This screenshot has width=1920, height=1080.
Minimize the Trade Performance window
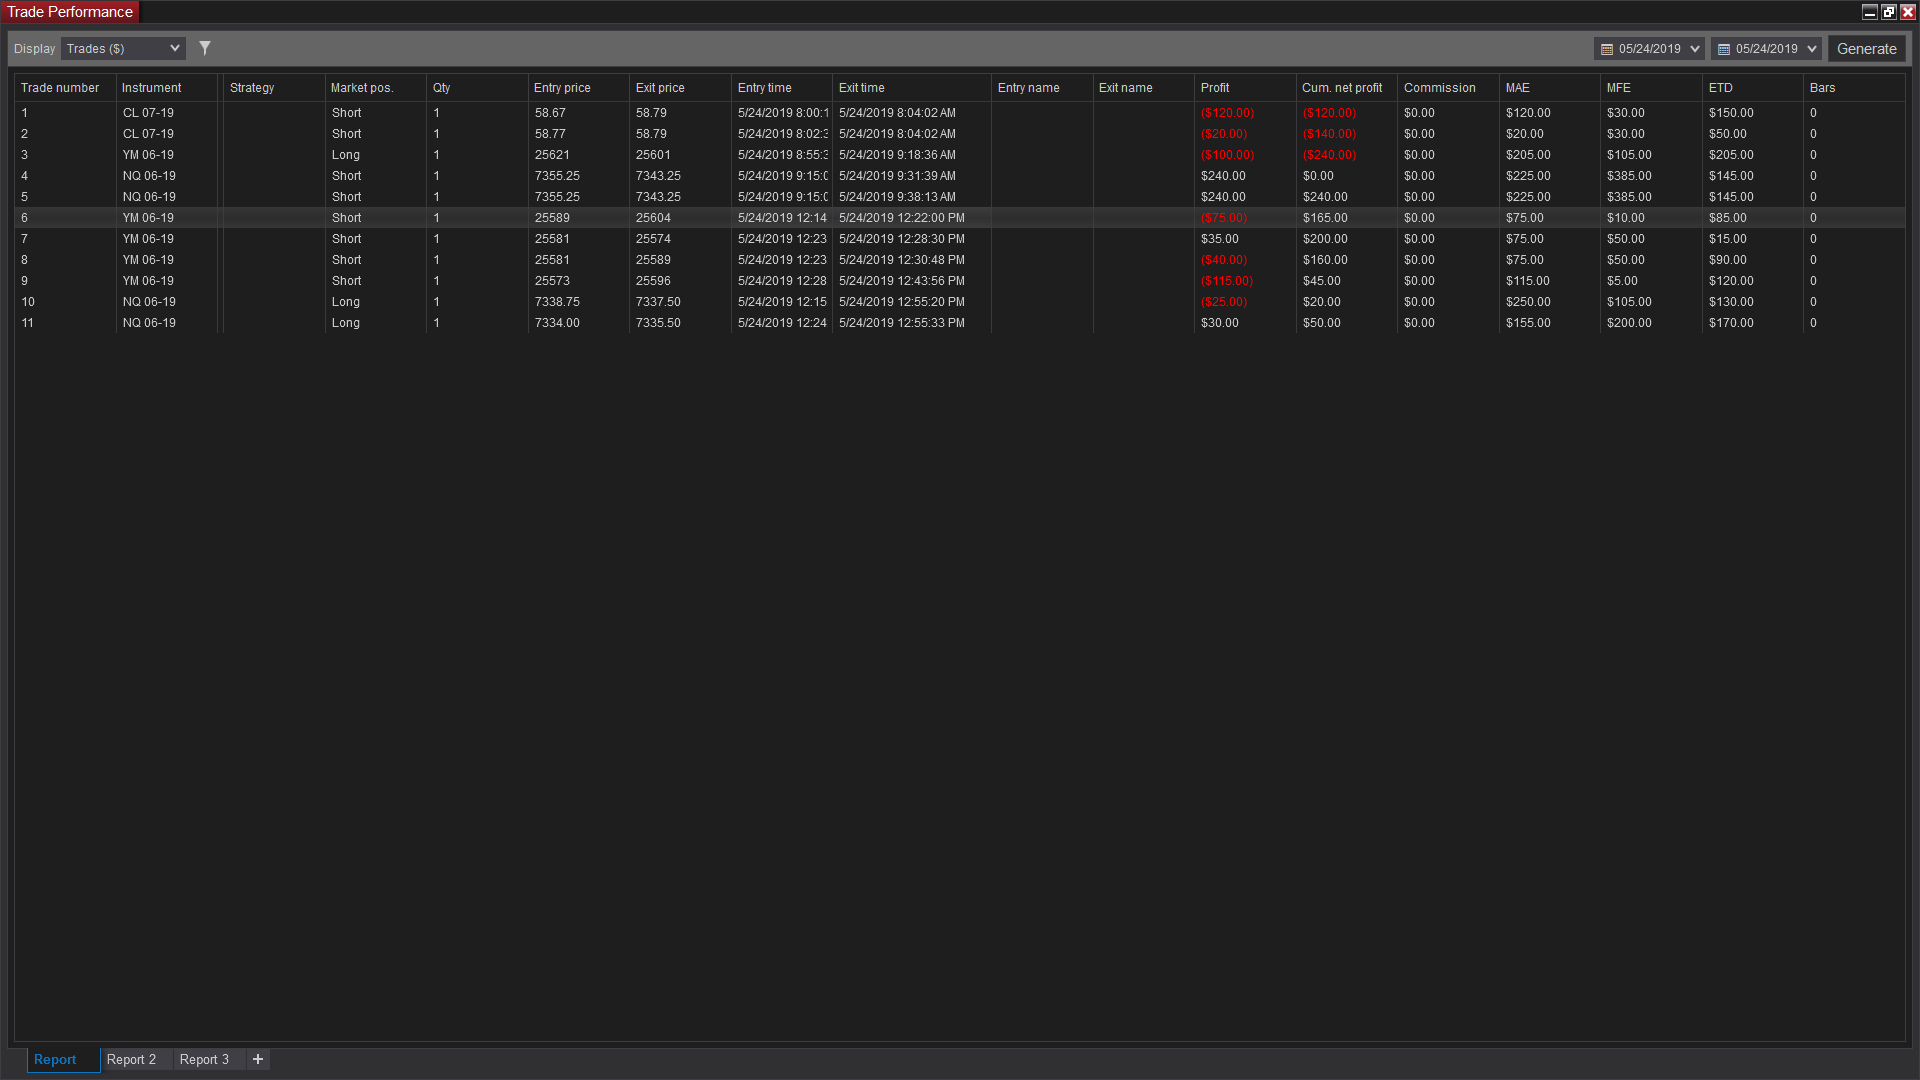point(1869,12)
